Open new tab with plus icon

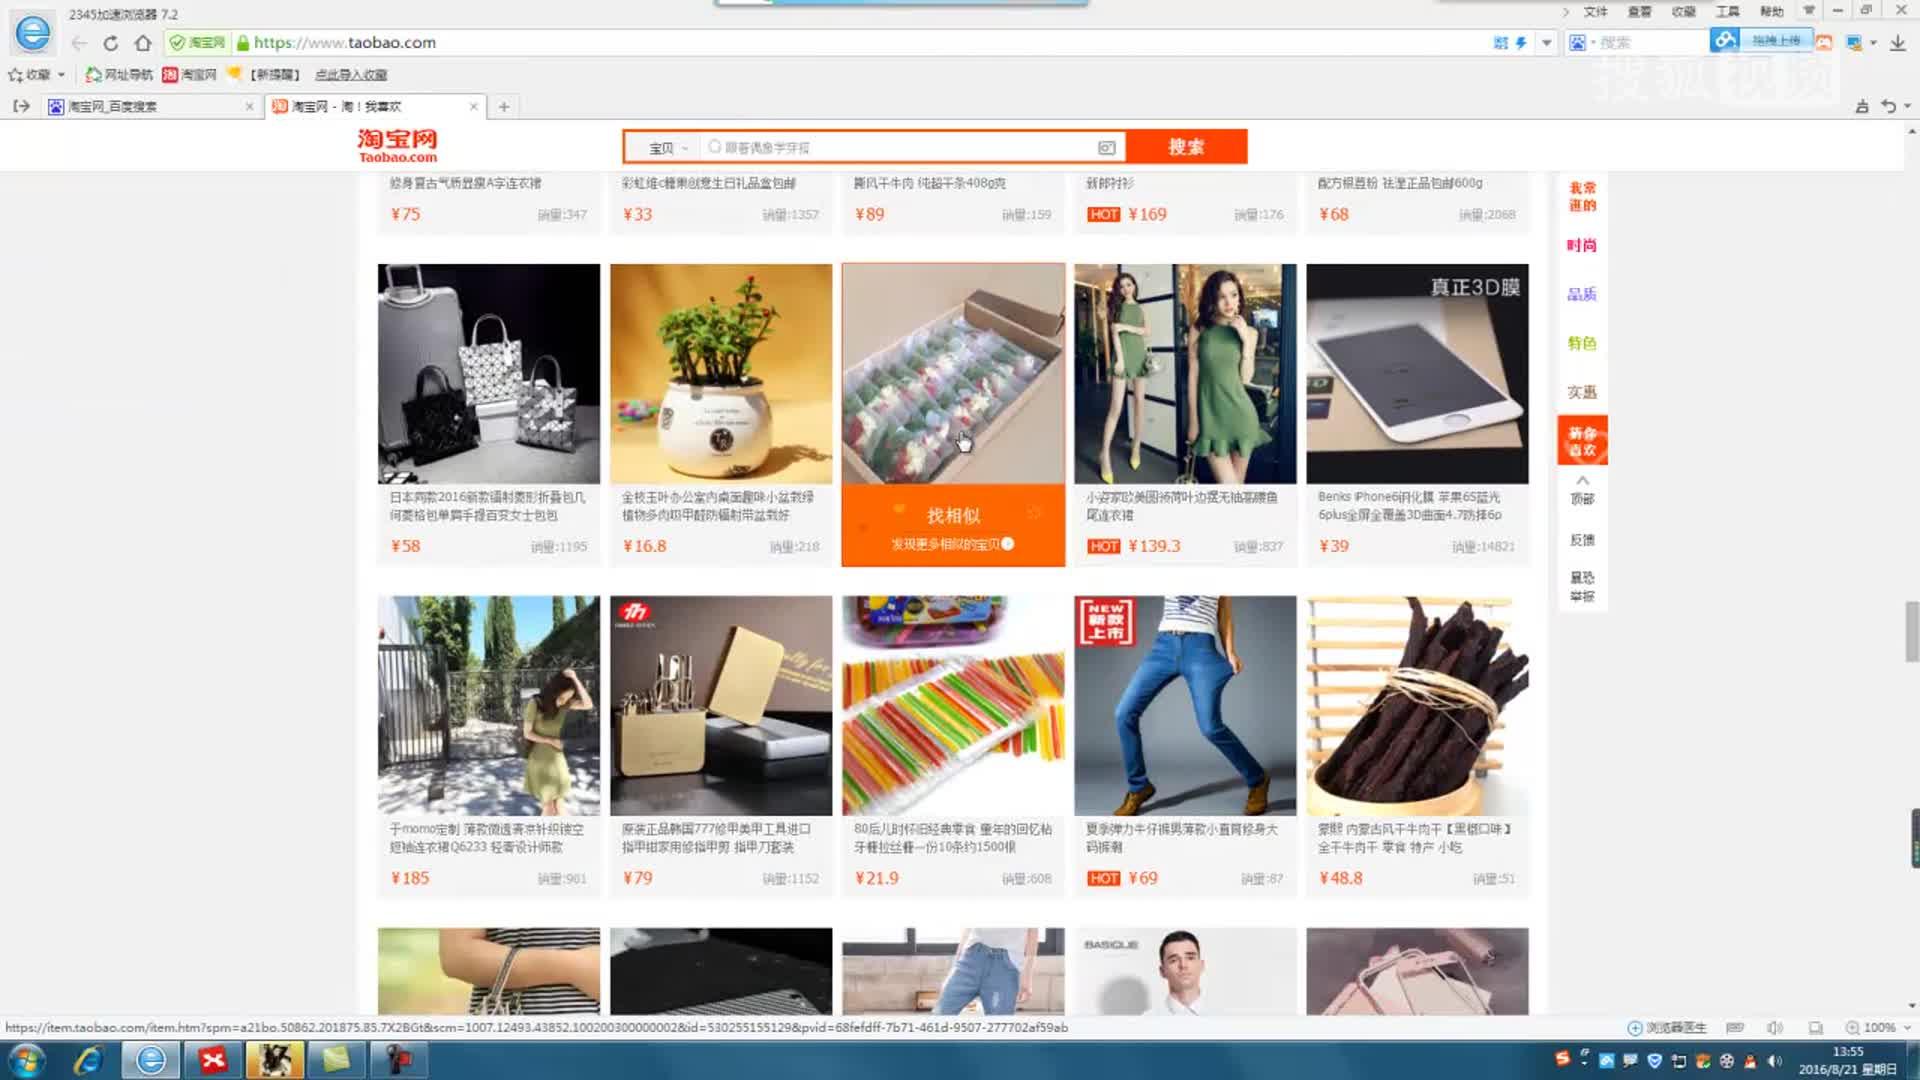click(504, 106)
